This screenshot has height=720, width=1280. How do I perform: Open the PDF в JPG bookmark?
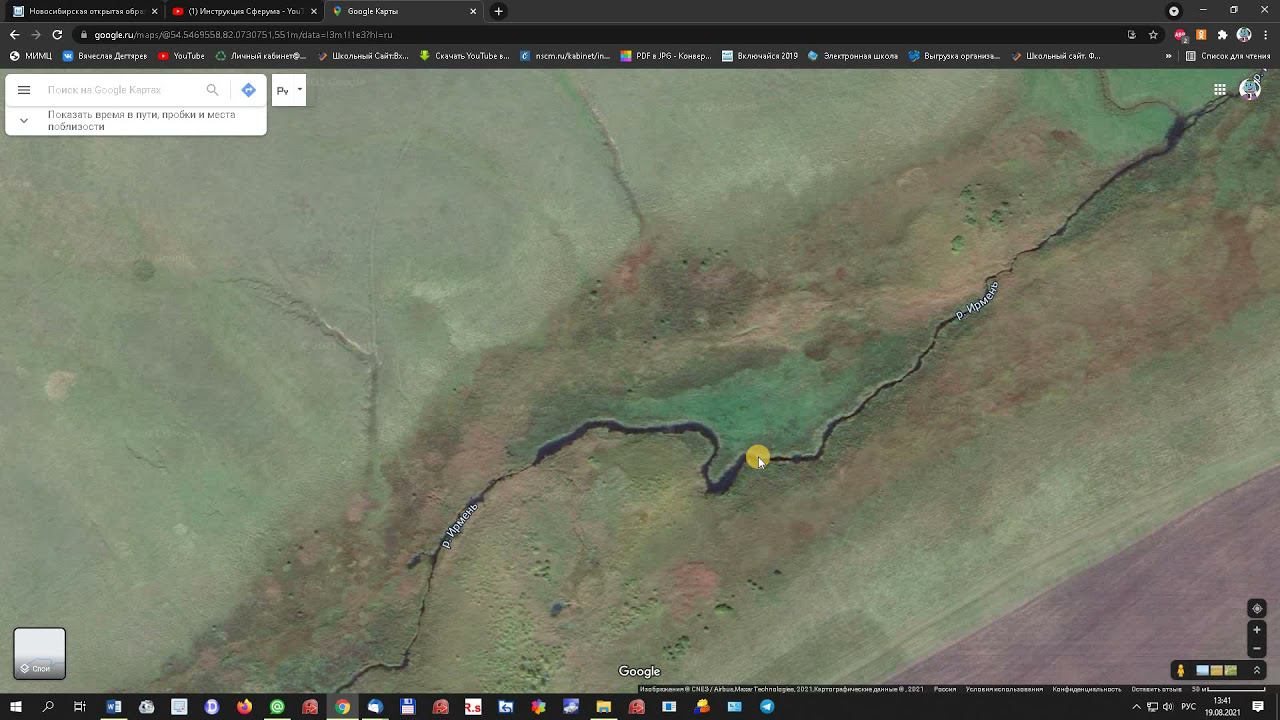click(666, 56)
